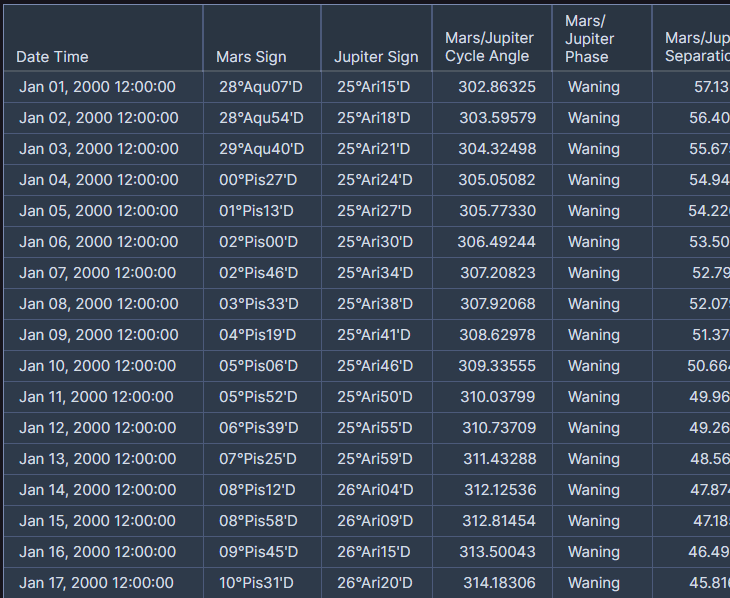Viewport: 730px width, 598px height.
Task: Select the Mars sign cell 02°Pis46'D
Action: [259, 273]
